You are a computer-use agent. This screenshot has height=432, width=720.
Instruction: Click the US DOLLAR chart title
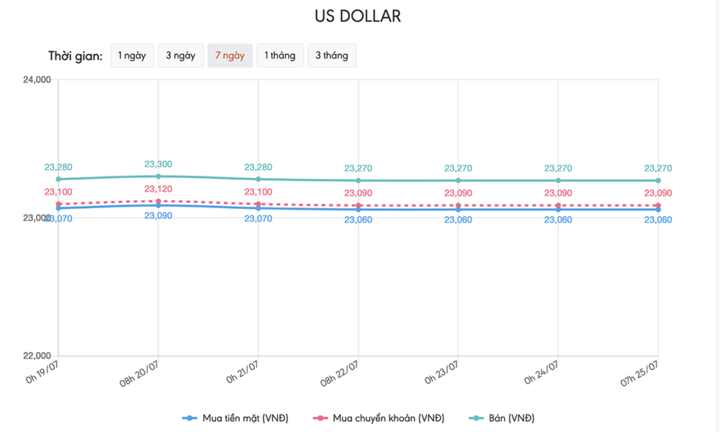pos(358,17)
